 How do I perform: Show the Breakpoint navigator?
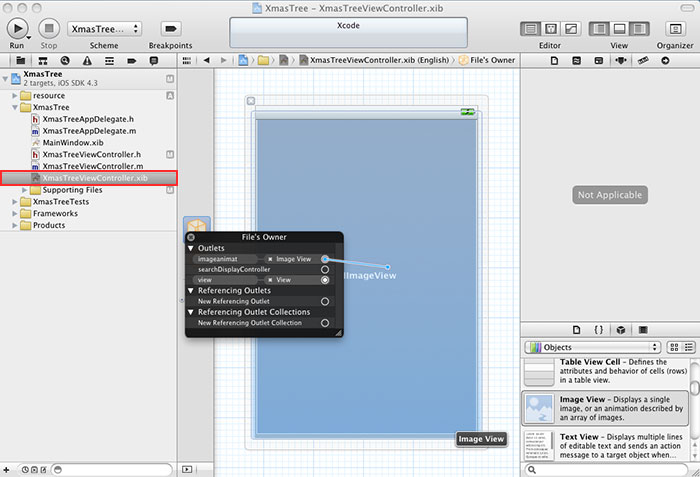pyautogui.click(x=131, y=60)
